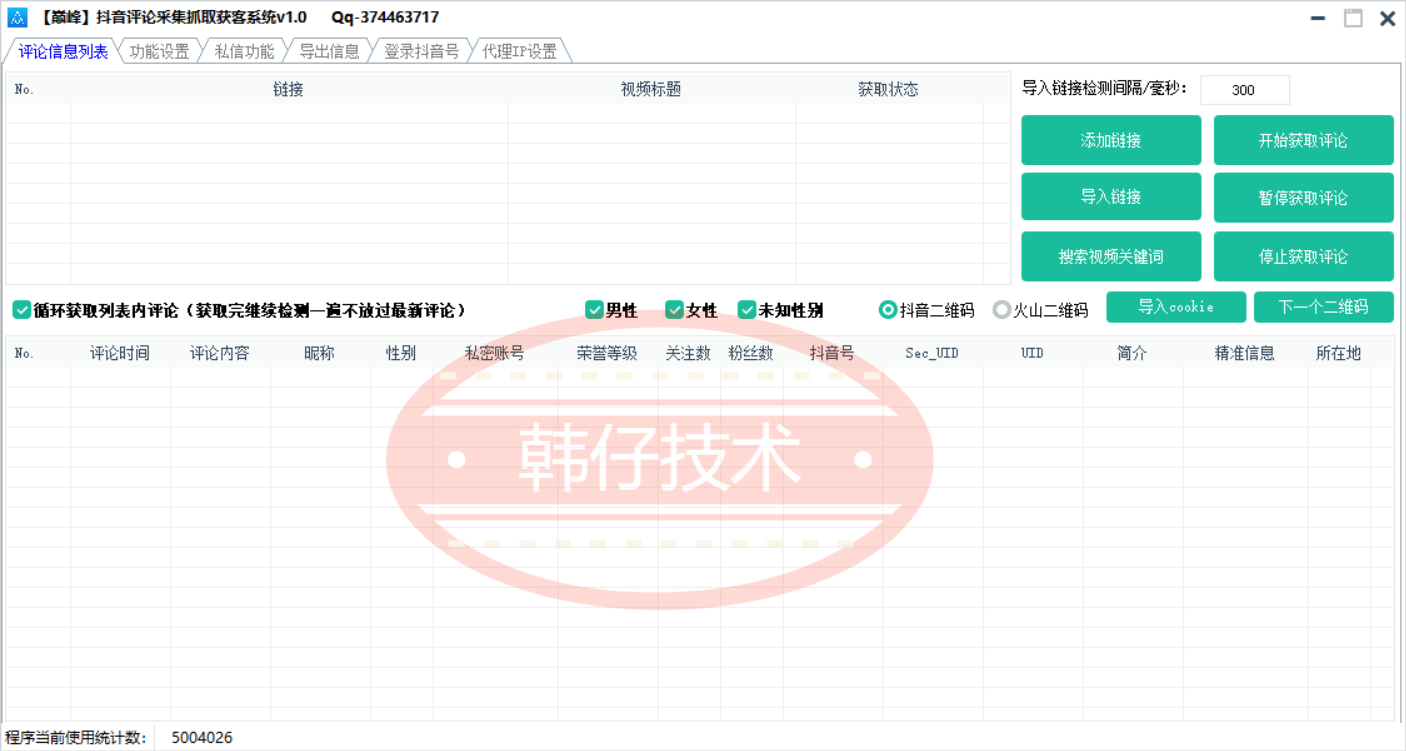The image size is (1406, 751).
Task: Select the 代理IP设置 tab
Action: tap(519, 52)
